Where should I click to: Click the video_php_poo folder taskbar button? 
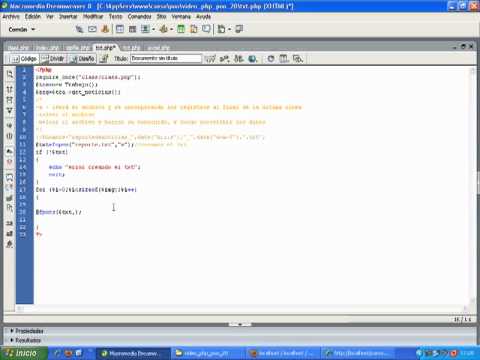pyautogui.click(x=207, y=353)
